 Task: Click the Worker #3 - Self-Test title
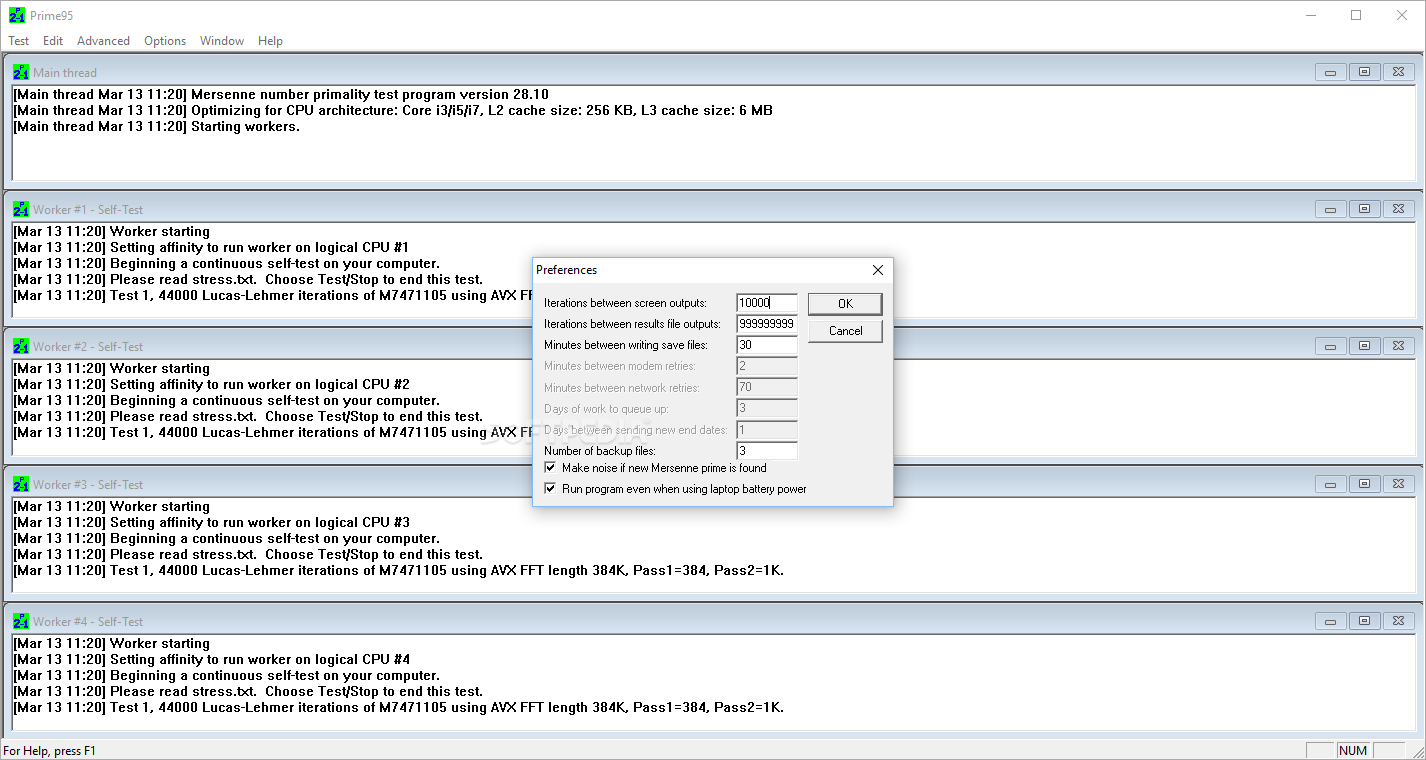click(x=88, y=485)
